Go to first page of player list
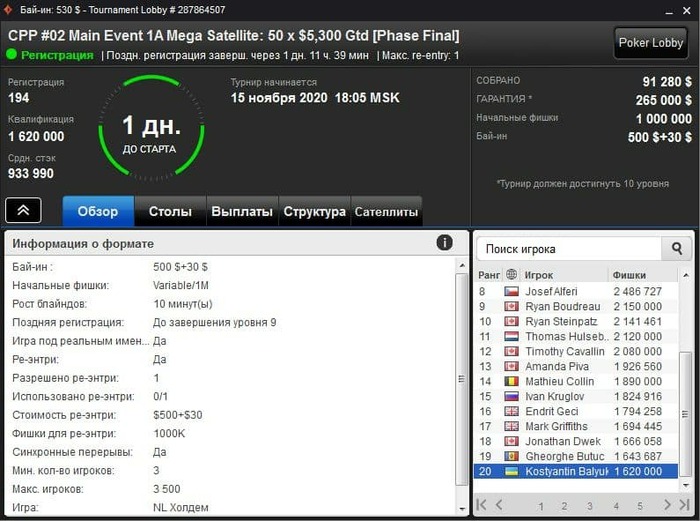This screenshot has width=700, height=521. 481,505
